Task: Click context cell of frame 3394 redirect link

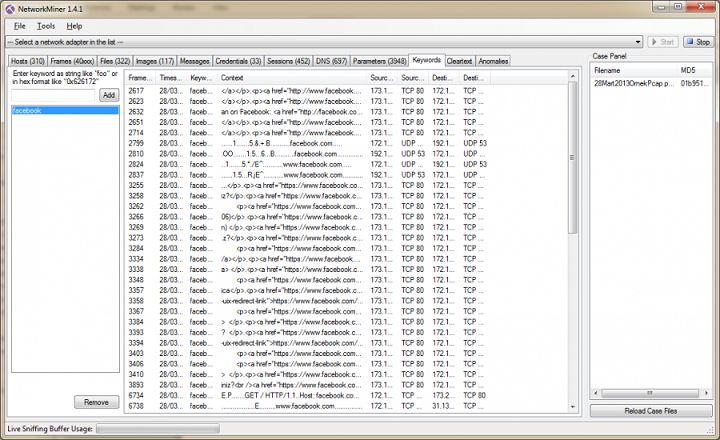Action: [x=292, y=343]
